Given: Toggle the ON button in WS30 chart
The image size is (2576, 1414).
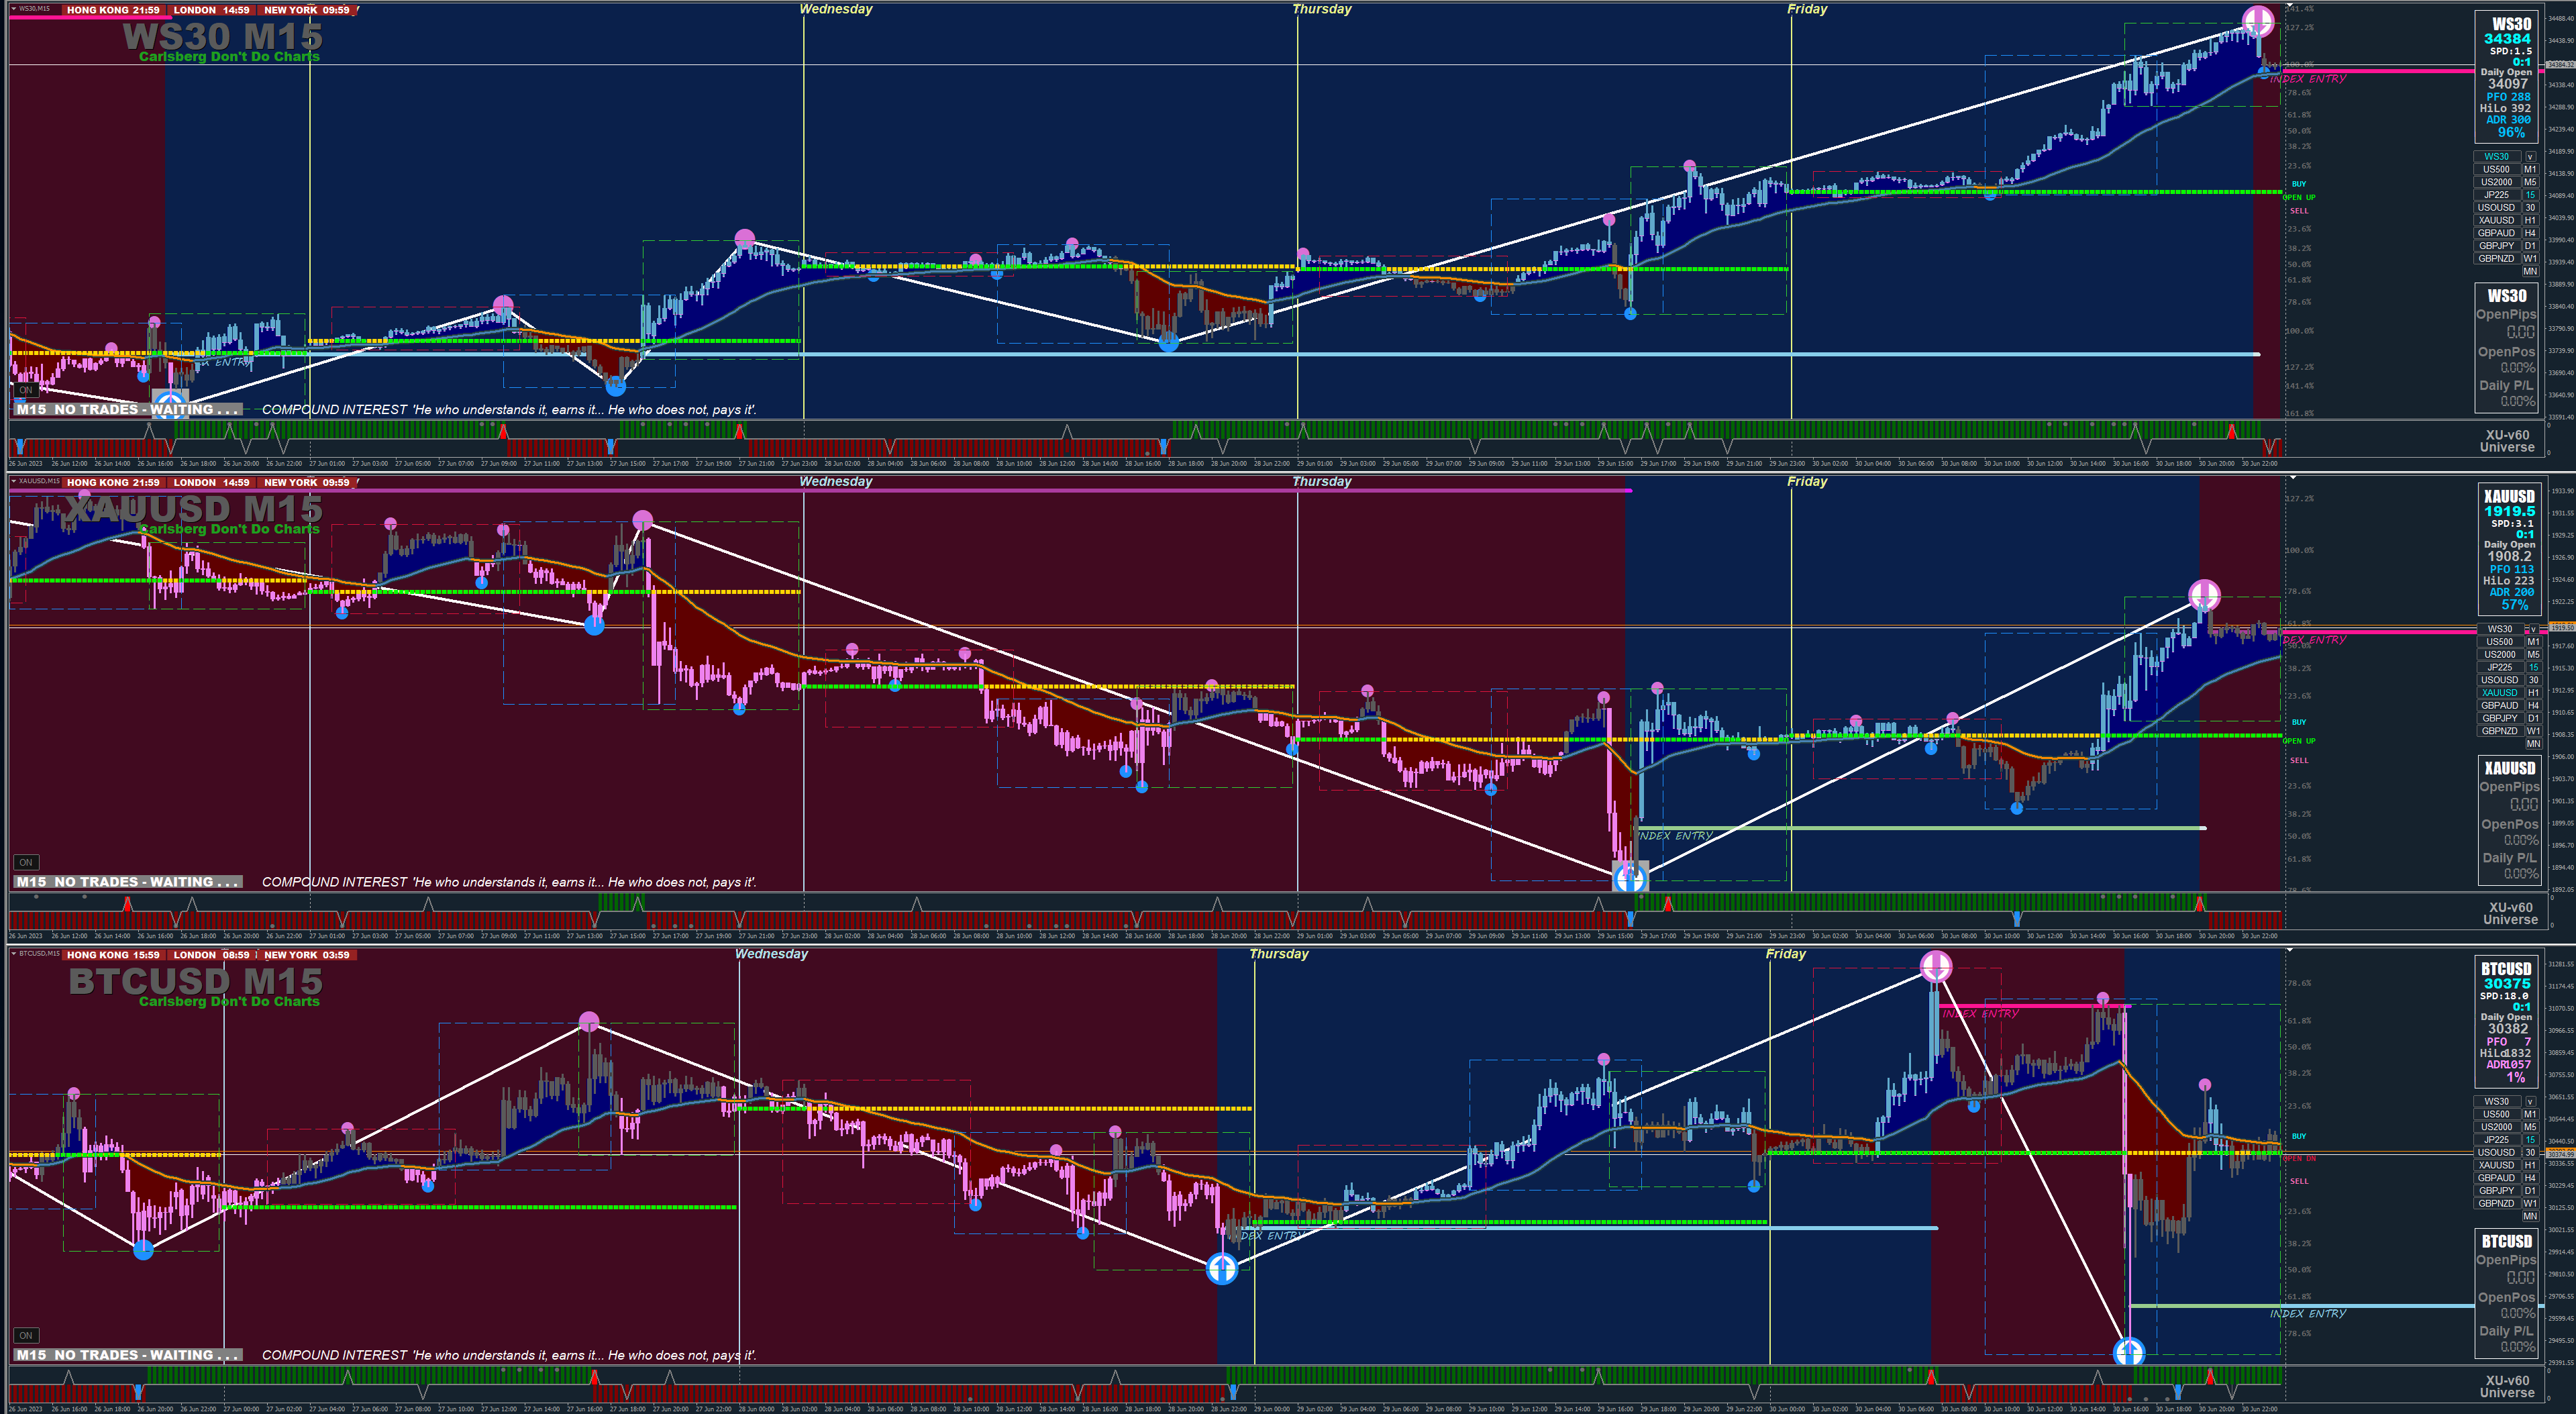Looking at the screenshot, I should [x=26, y=390].
